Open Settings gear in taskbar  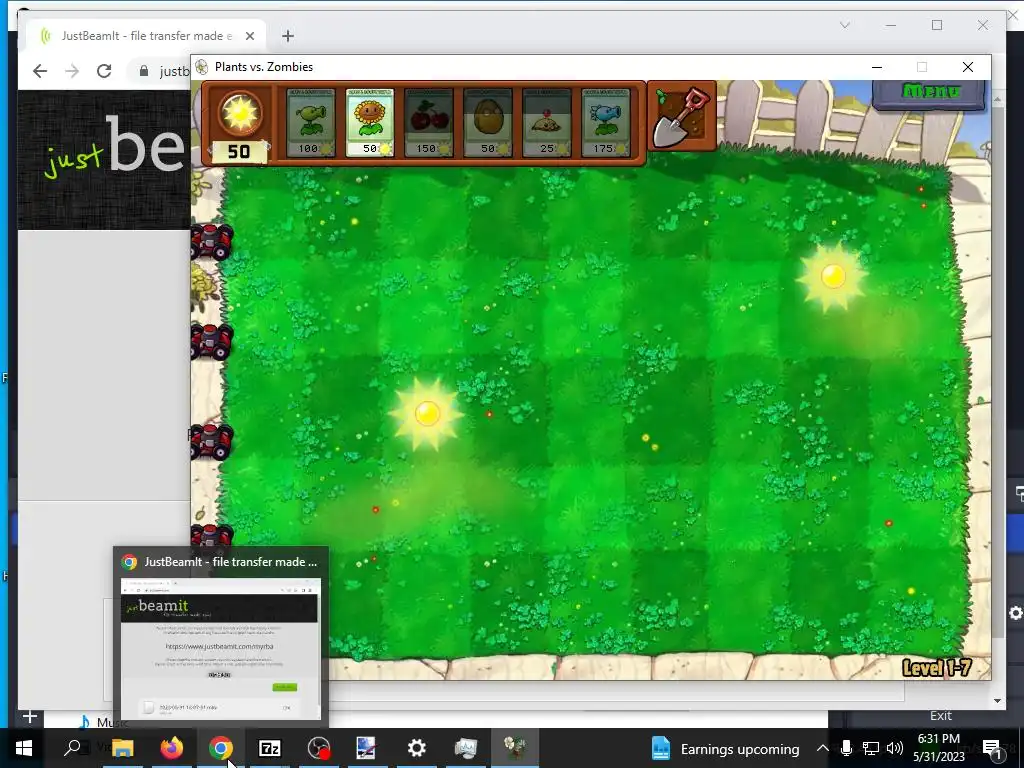(x=417, y=748)
